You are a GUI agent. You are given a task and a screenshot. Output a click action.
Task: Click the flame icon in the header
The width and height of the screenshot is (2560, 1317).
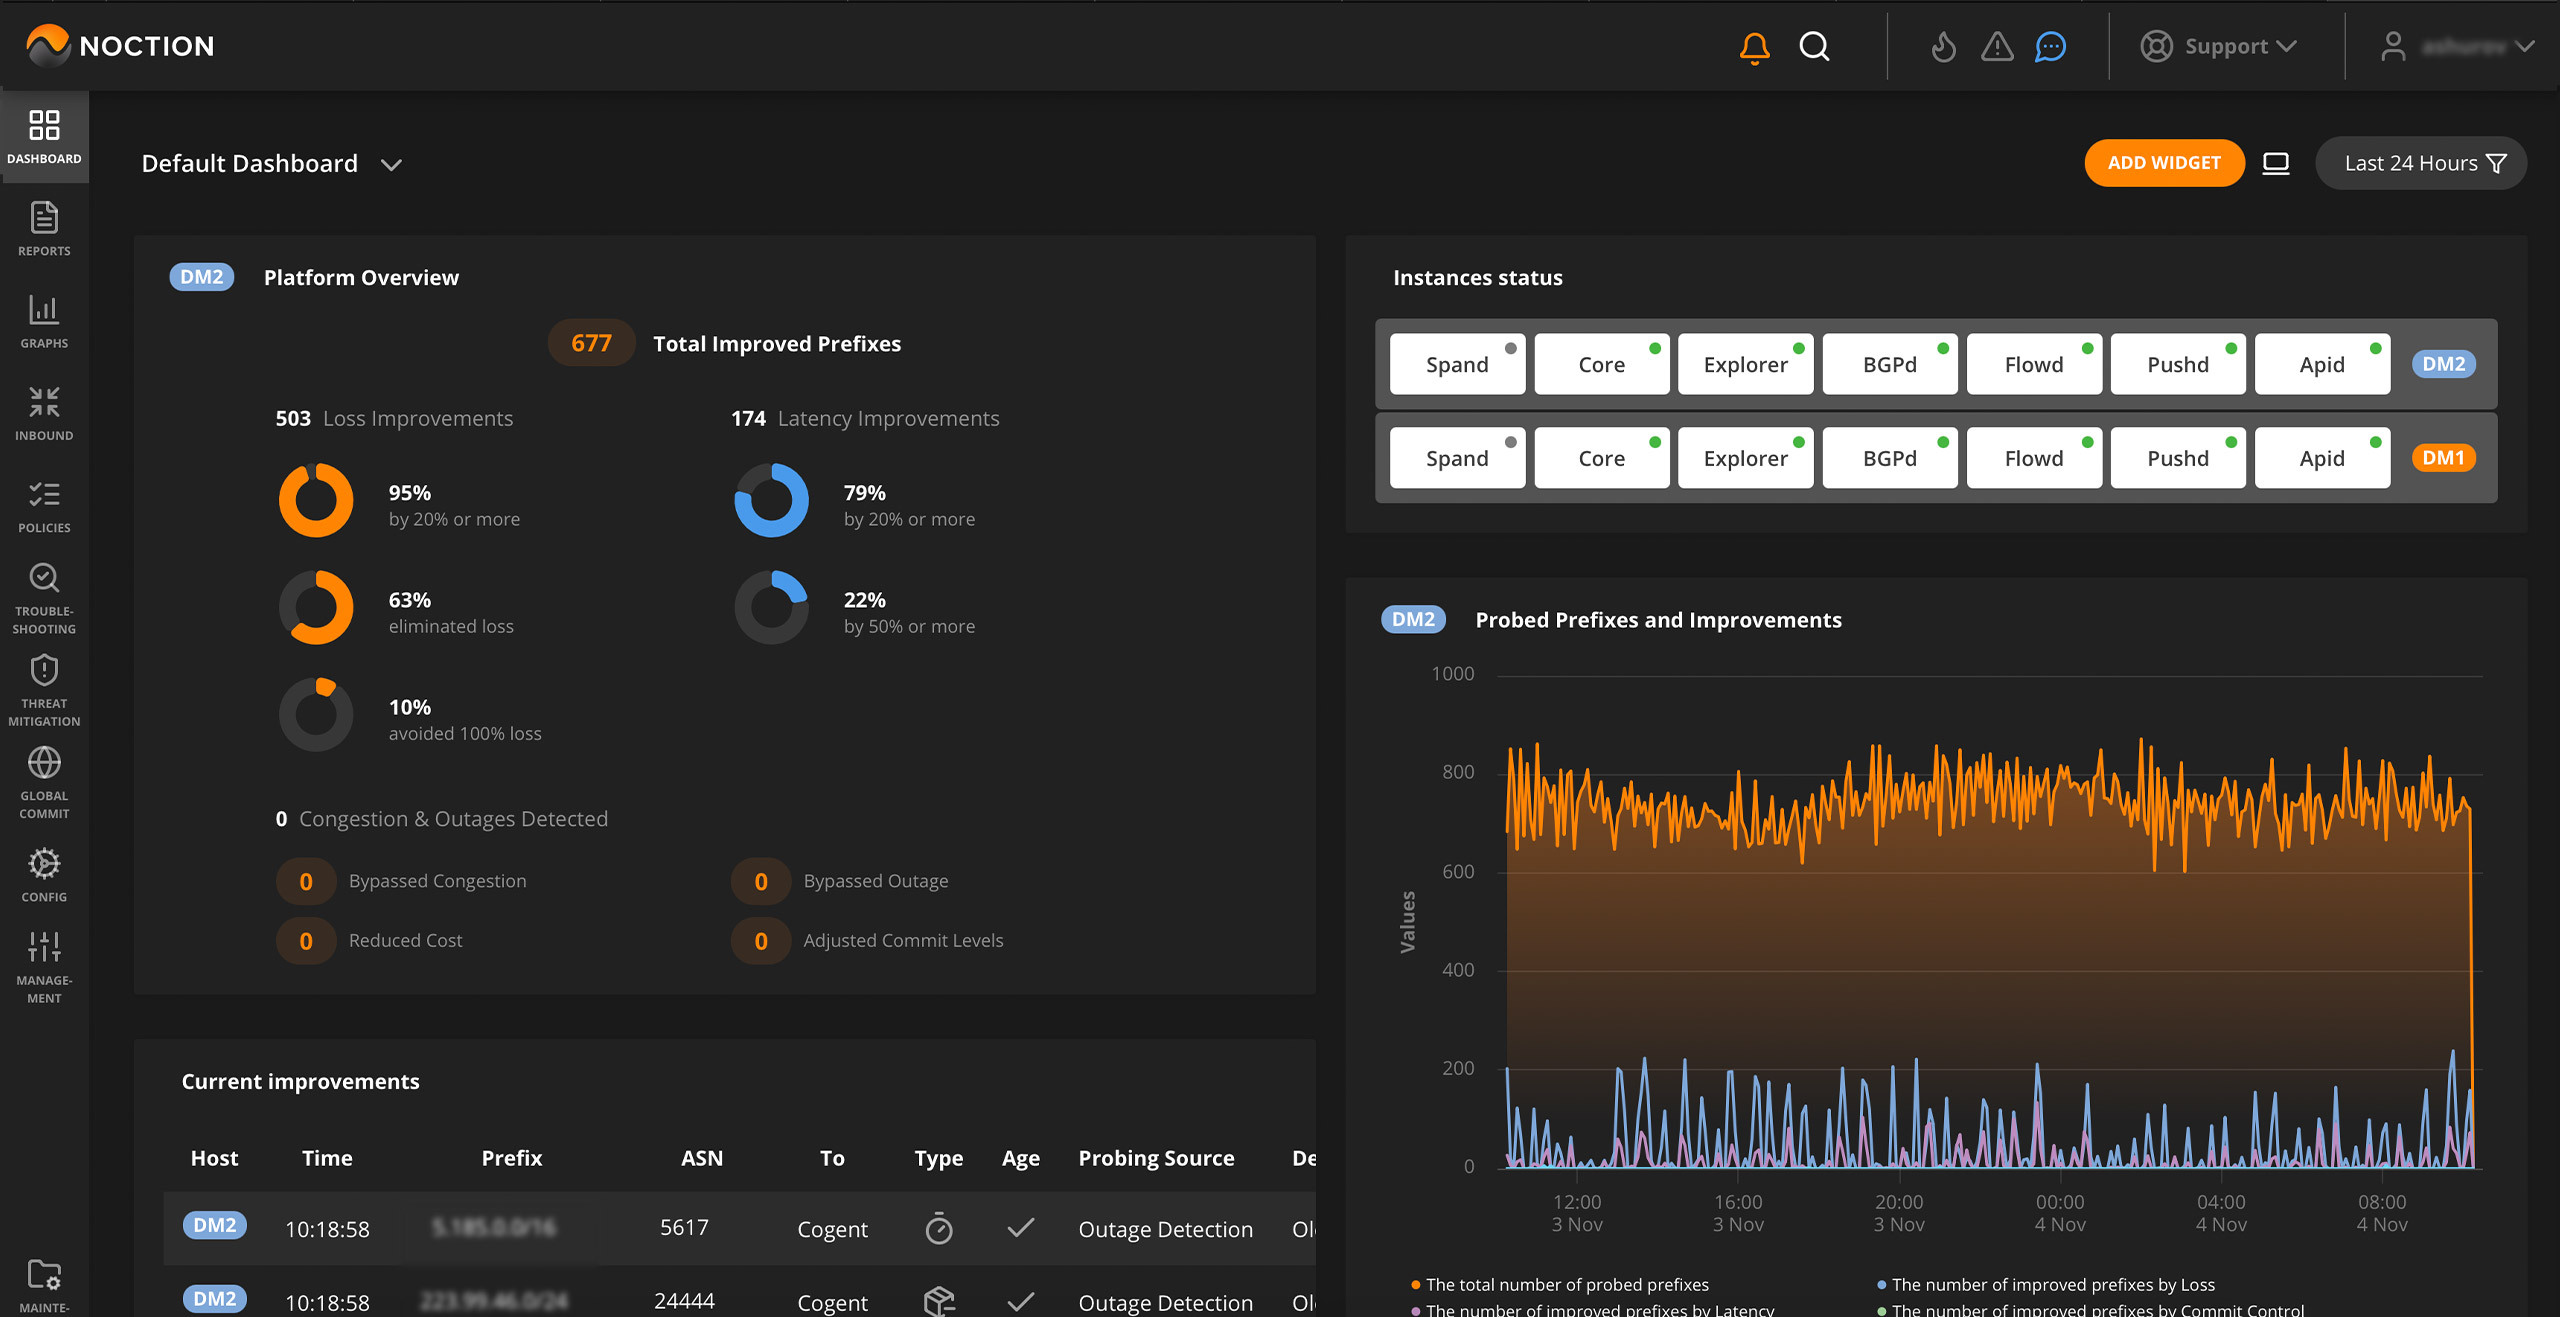(x=1943, y=47)
